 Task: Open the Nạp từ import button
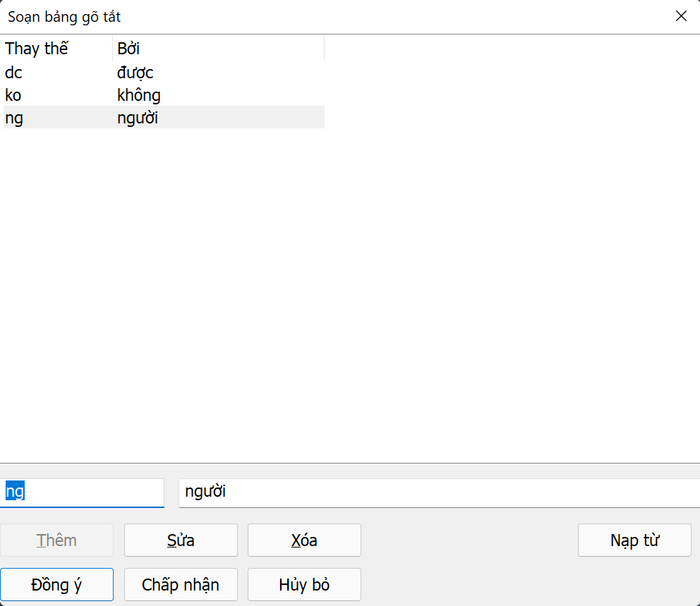coord(634,540)
